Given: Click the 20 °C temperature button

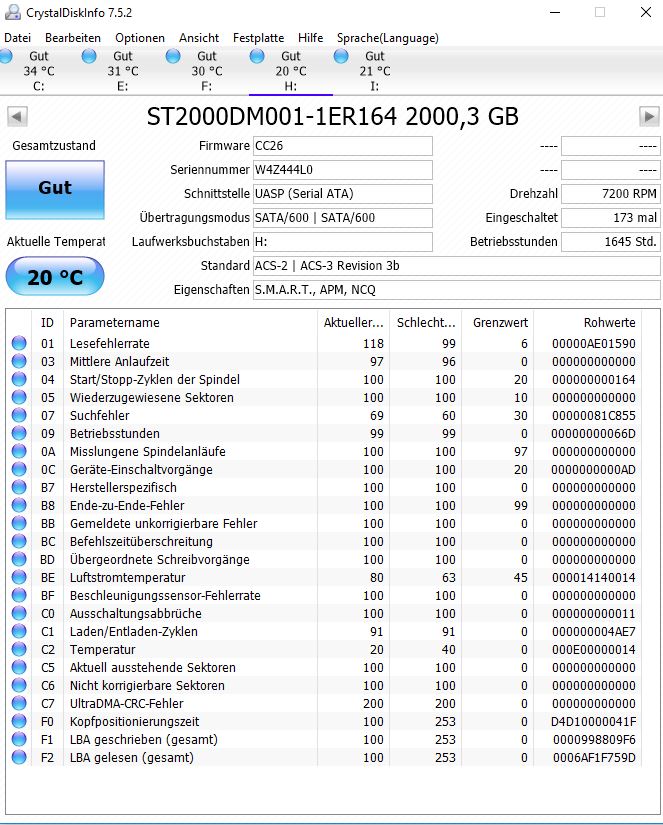Looking at the screenshot, I should pyautogui.click(x=55, y=277).
